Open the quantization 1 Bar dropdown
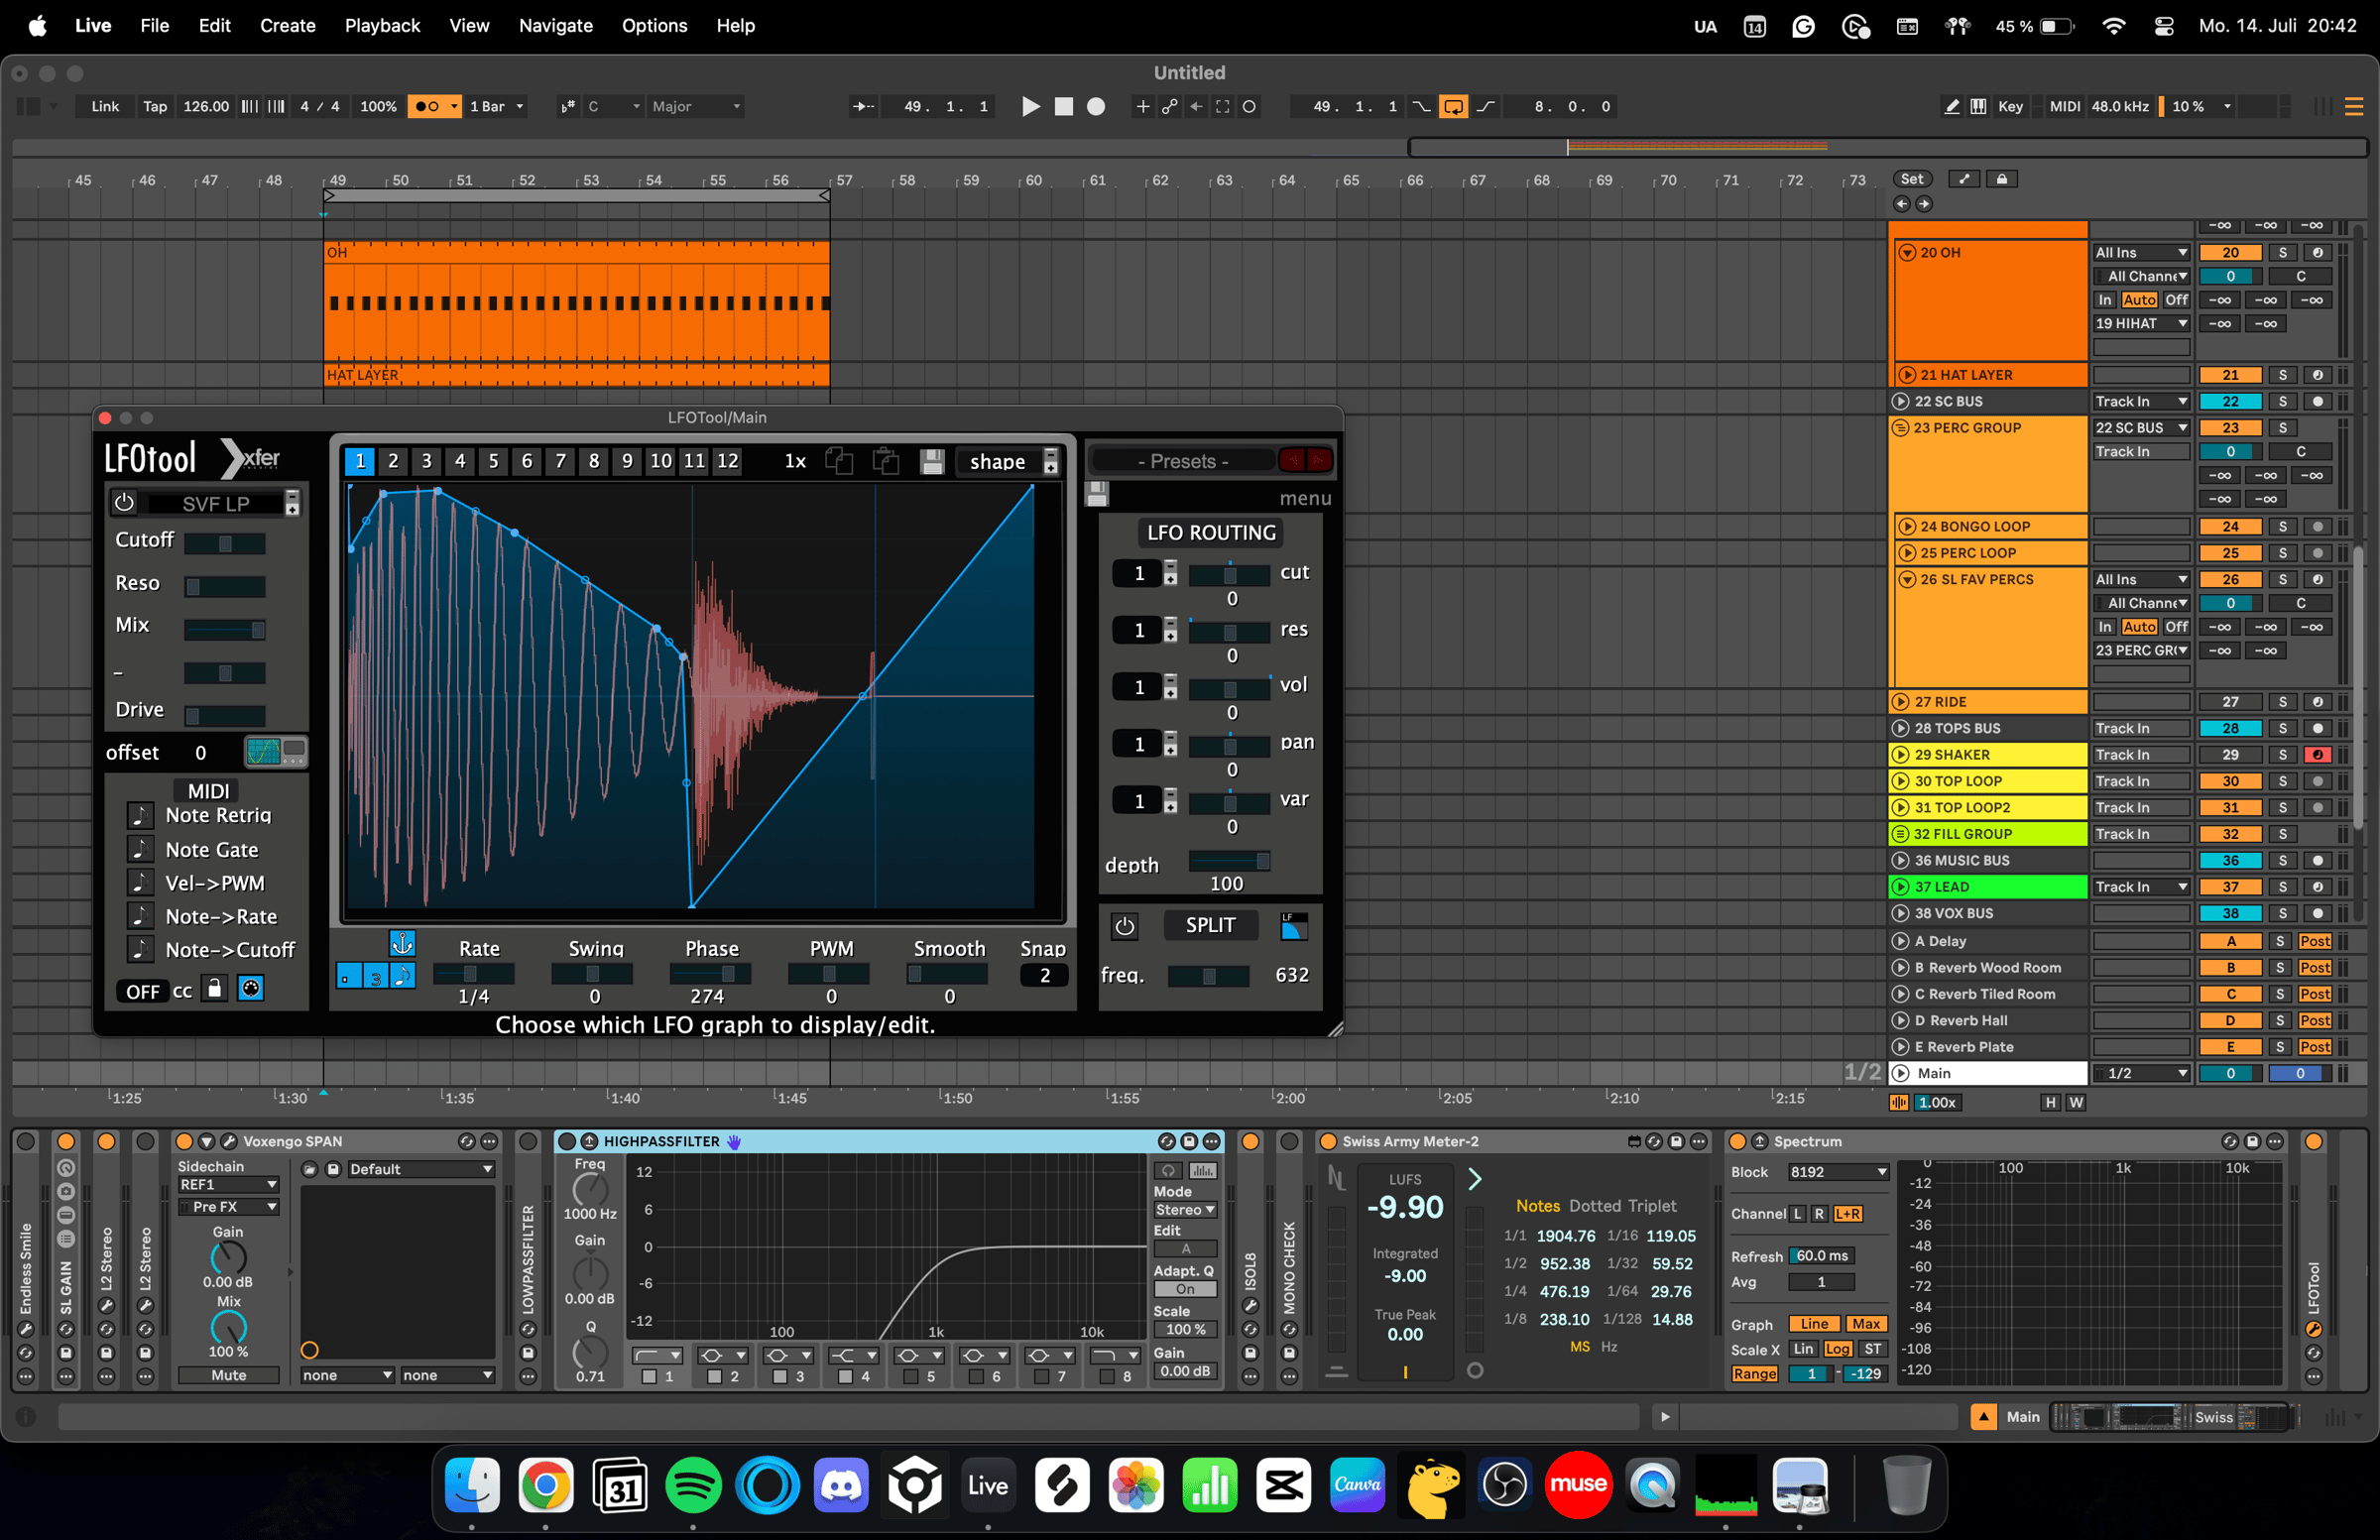 (x=496, y=106)
